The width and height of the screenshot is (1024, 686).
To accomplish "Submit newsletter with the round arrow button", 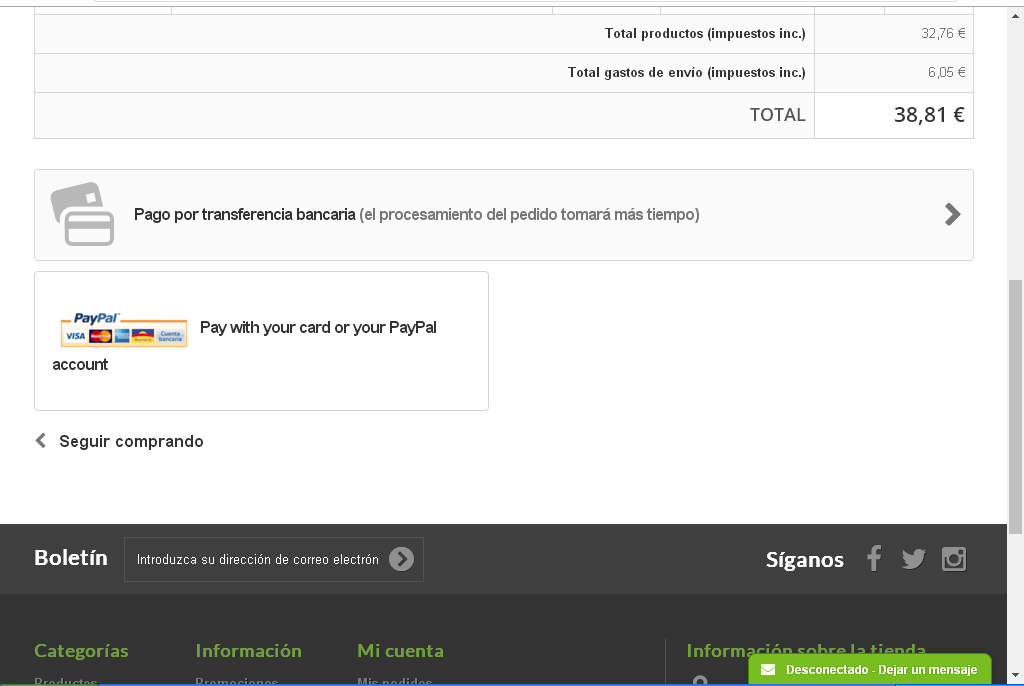I will (401, 559).
